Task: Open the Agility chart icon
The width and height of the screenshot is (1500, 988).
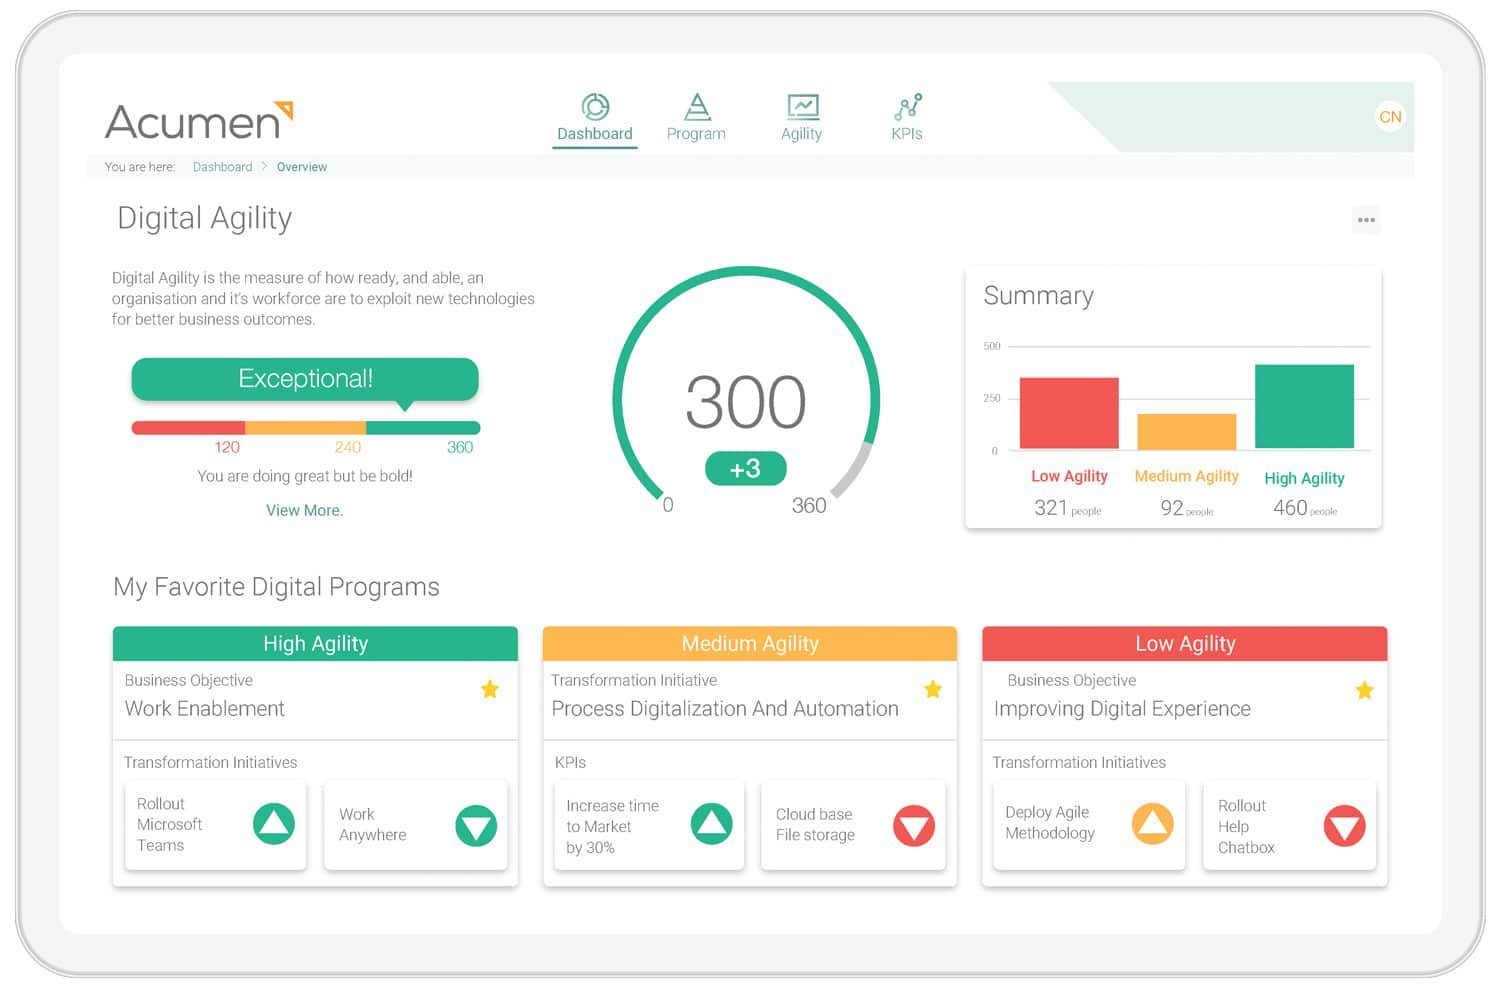Action: pyautogui.click(x=802, y=104)
